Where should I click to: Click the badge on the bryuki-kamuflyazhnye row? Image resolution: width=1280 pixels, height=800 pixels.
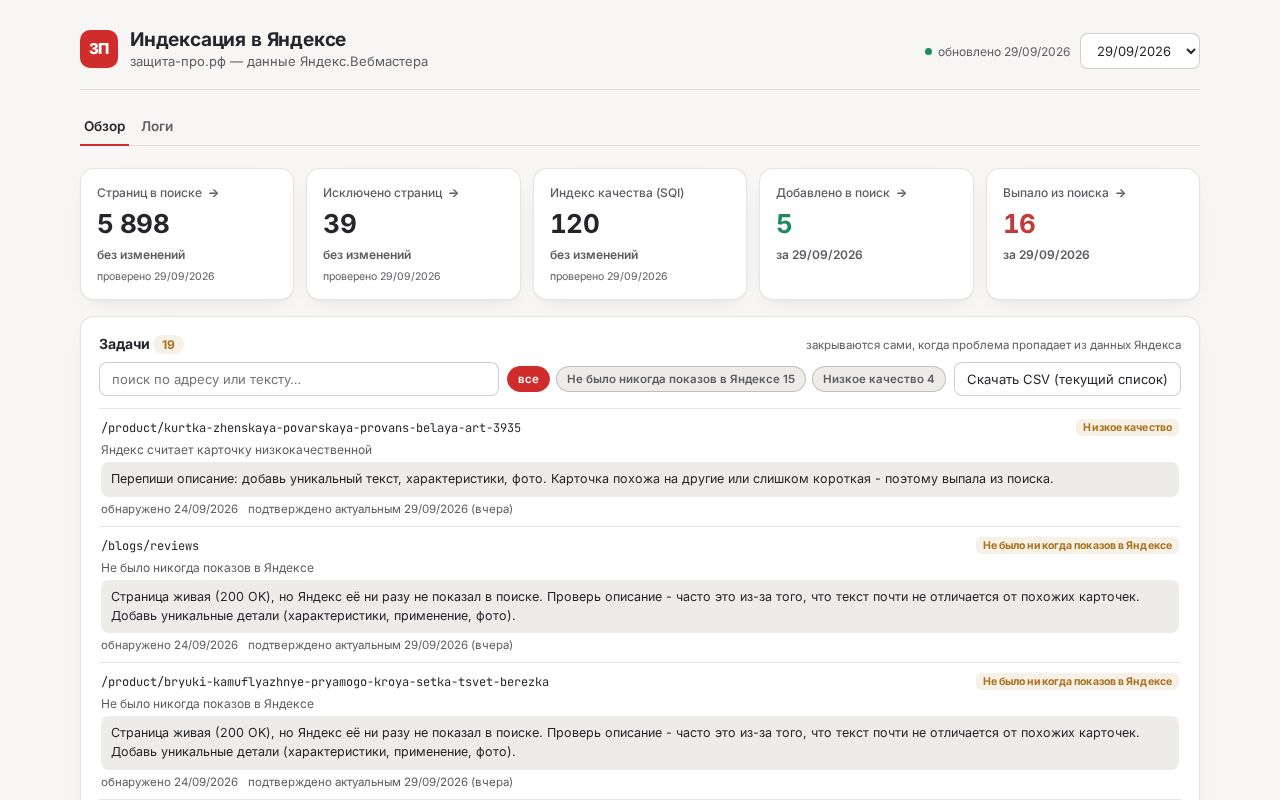[x=1077, y=681]
